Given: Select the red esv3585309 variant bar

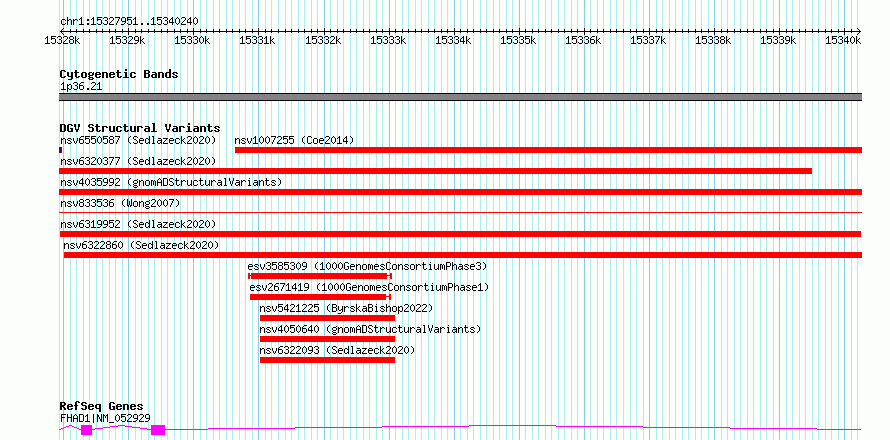Looking at the screenshot, I should [x=320, y=276].
